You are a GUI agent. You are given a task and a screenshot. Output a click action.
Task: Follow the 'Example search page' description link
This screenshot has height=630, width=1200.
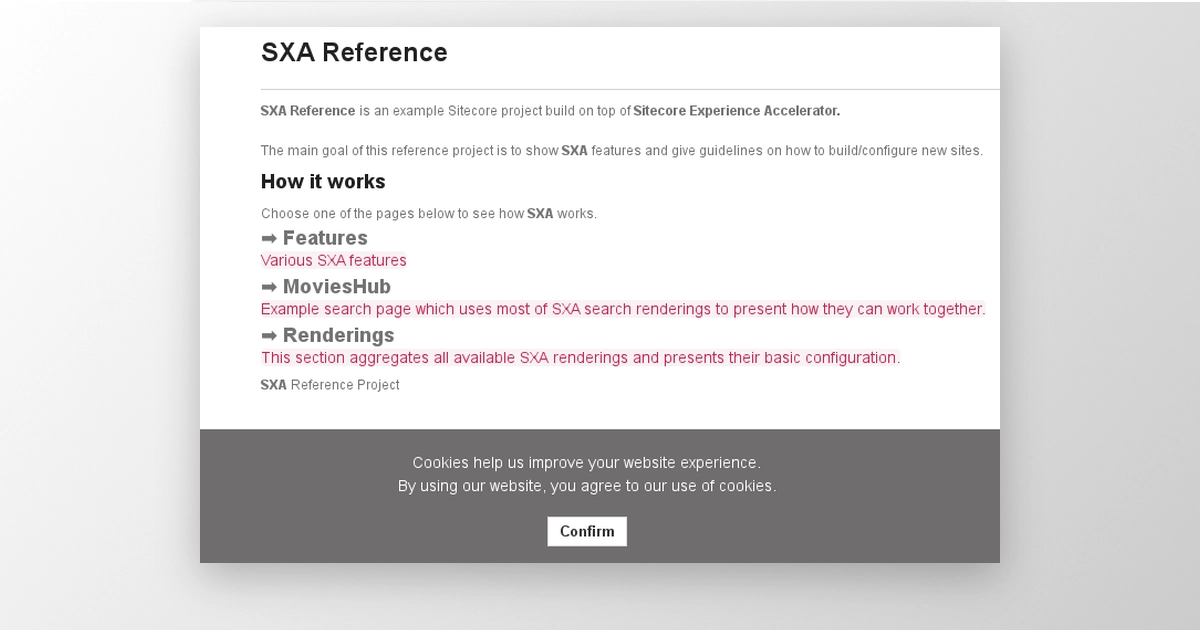(623, 309)
